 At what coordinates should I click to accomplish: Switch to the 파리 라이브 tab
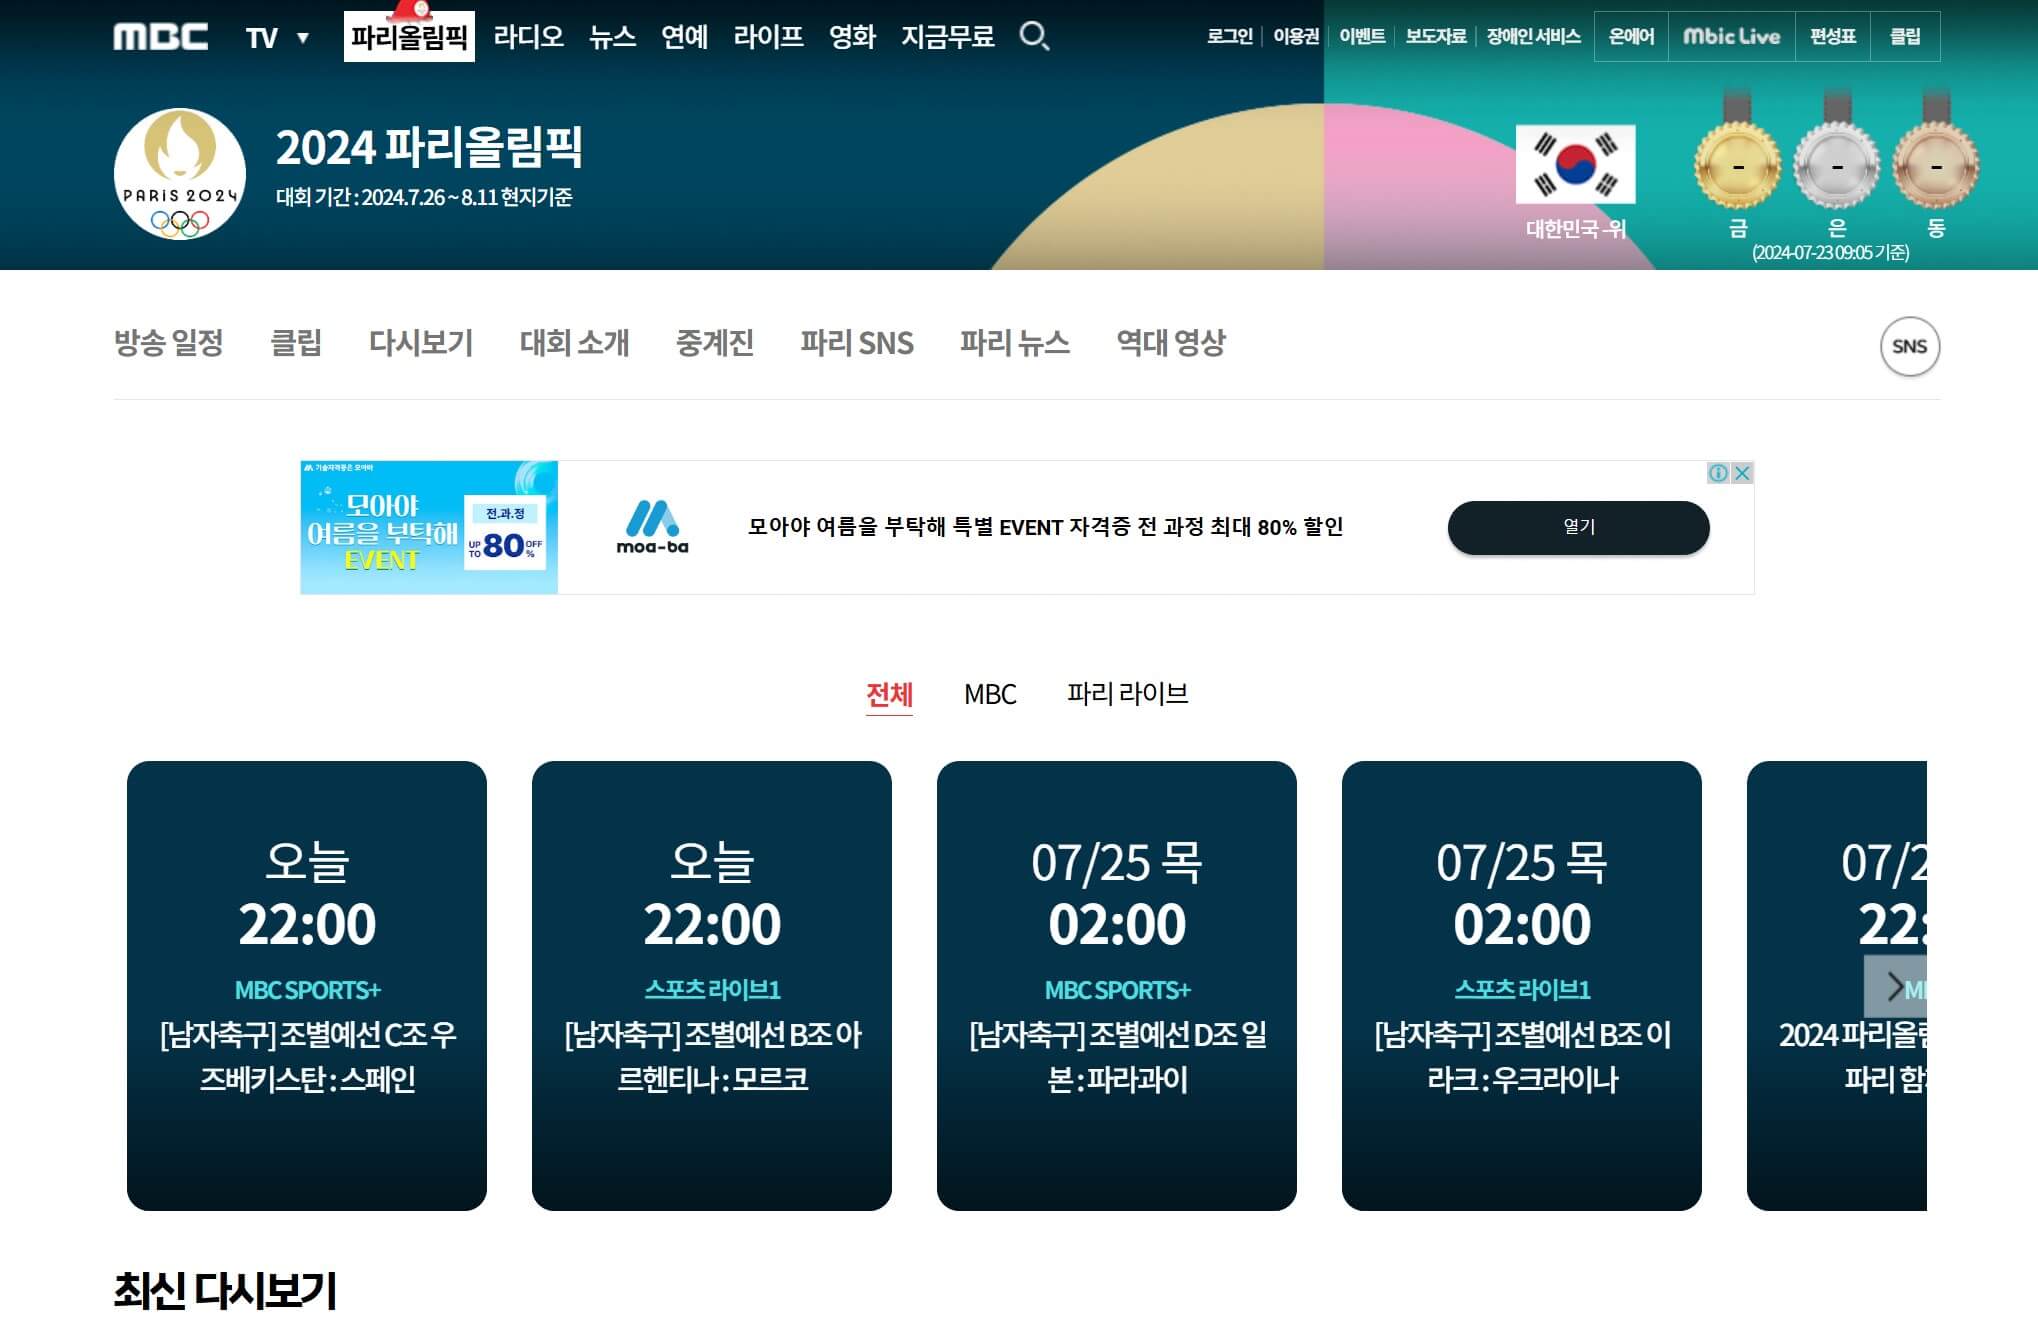pos(1128,695)
